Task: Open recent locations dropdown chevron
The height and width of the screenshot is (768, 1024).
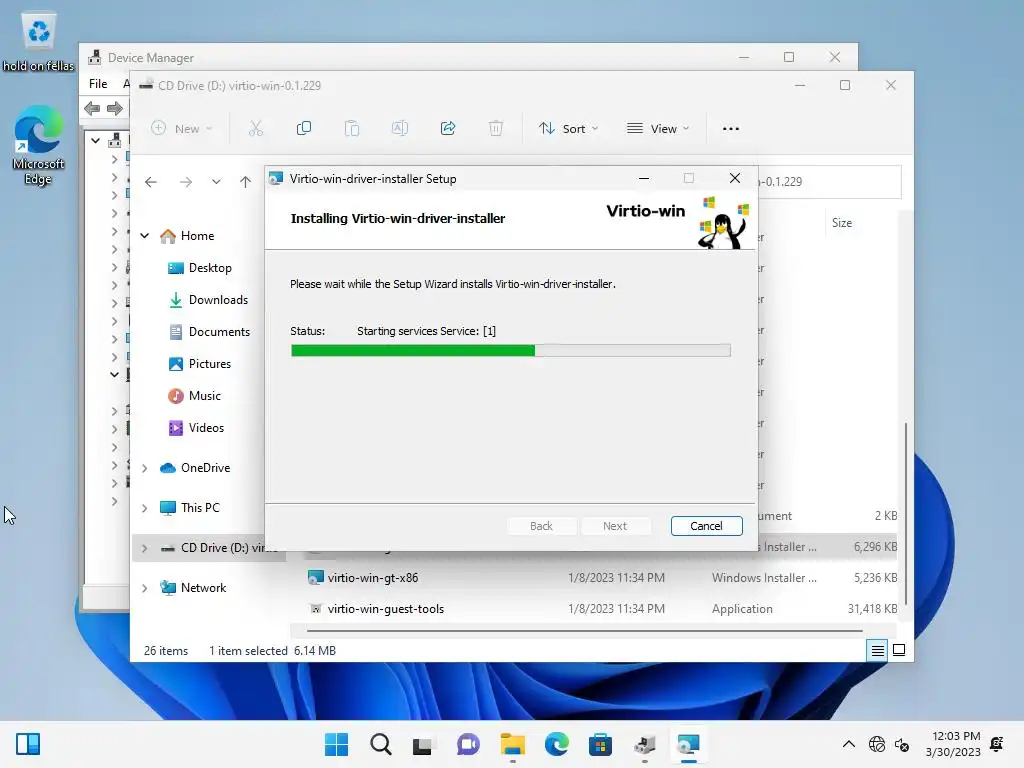Action: point(216,182)
